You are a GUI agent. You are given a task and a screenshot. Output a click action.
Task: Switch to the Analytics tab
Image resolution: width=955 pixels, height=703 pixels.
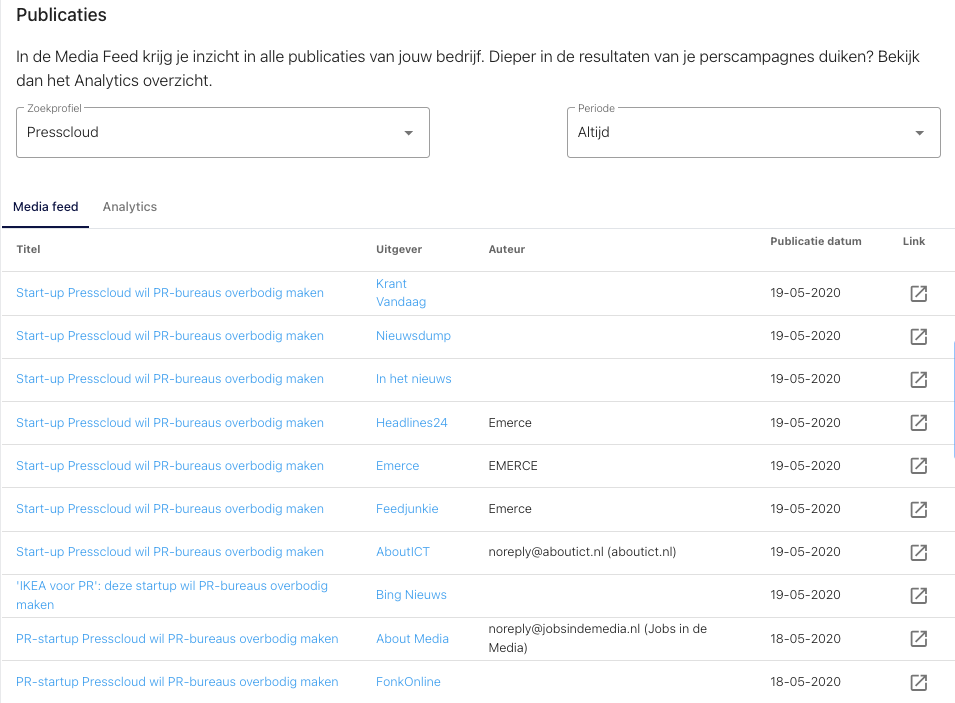pyautogui.click(x=130, y=207)
